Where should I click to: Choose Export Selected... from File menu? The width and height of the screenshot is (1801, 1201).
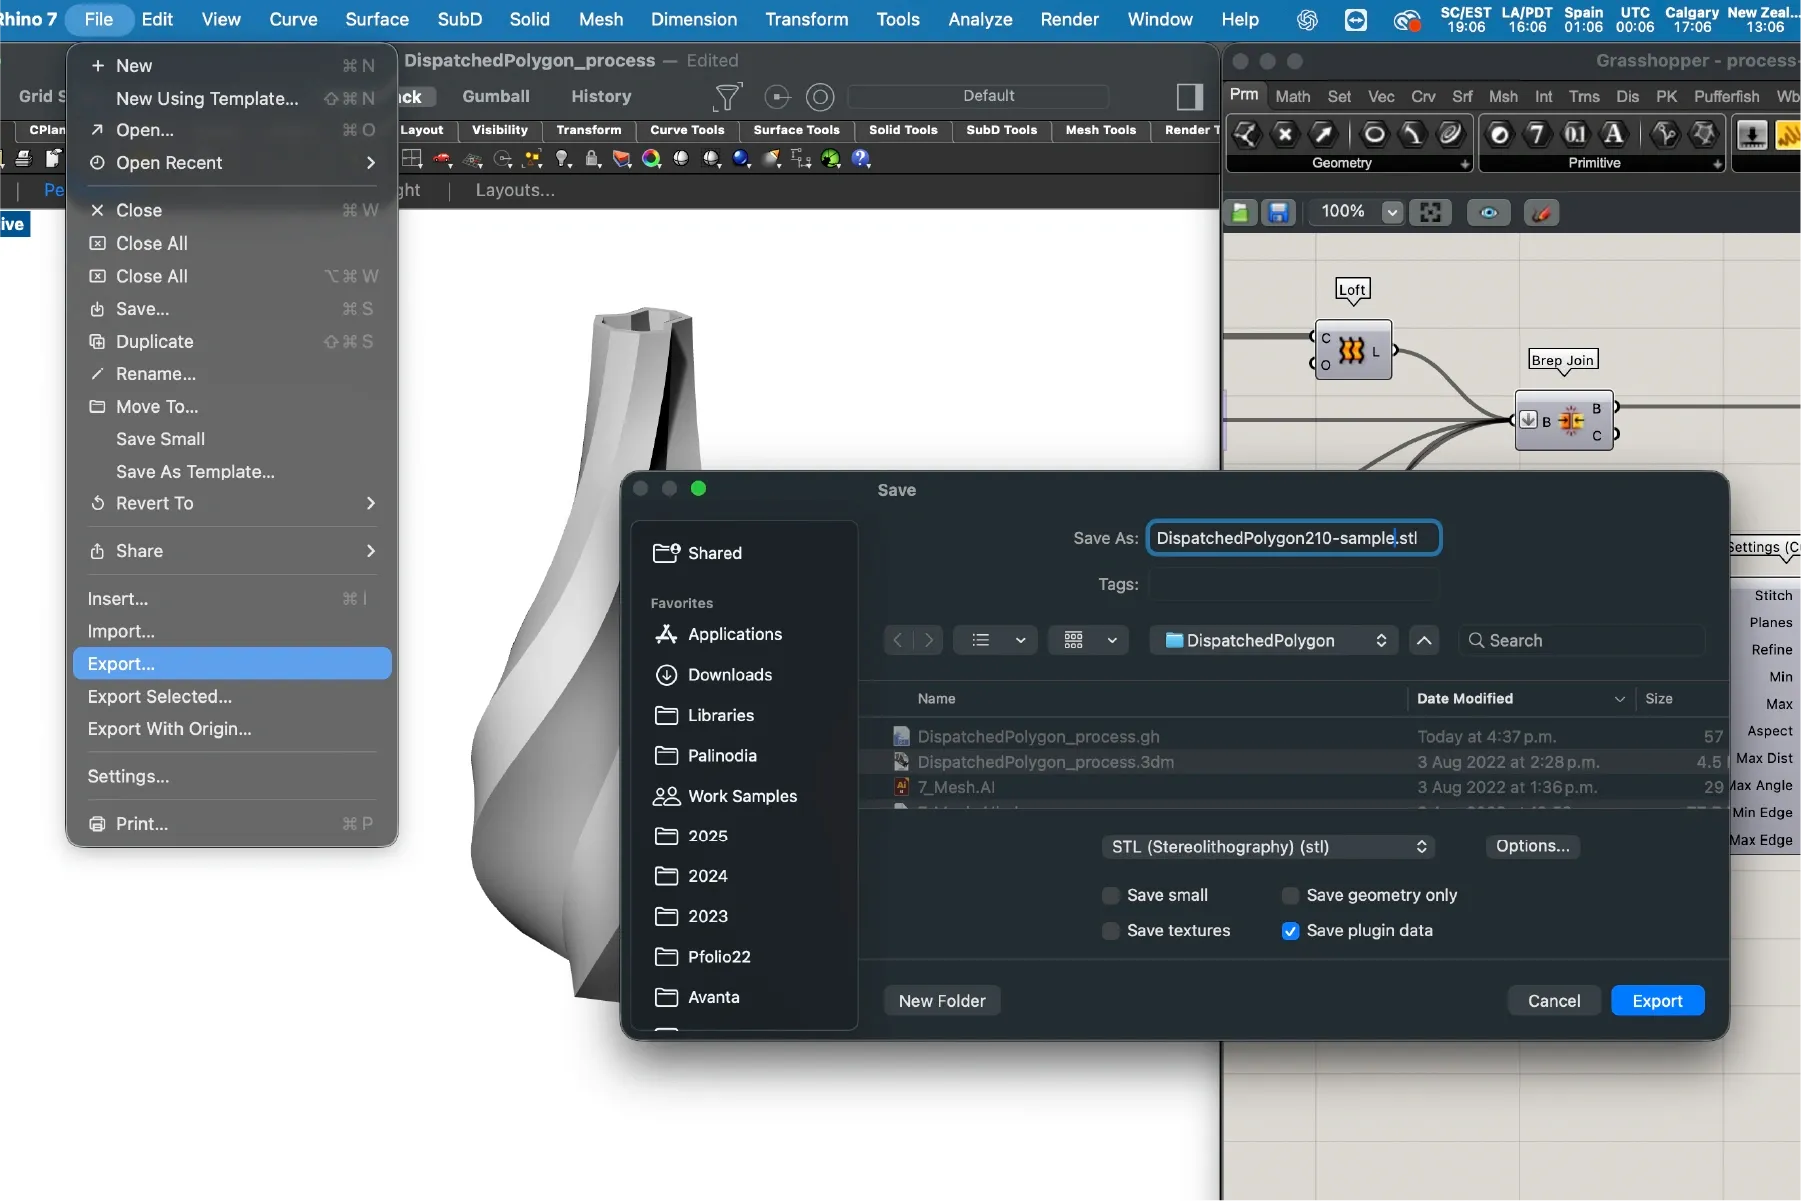[x=160, y=696]
